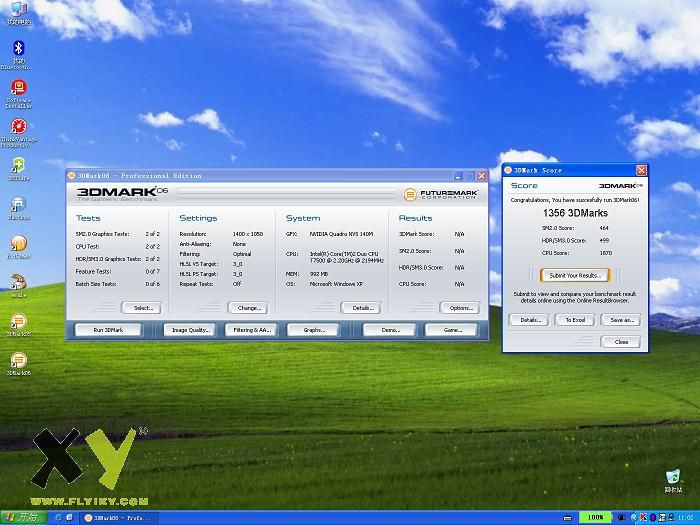Minimize the 3DMark06 Professional Edition window
This screenshot has height=525, width=700.
(458, 176)
